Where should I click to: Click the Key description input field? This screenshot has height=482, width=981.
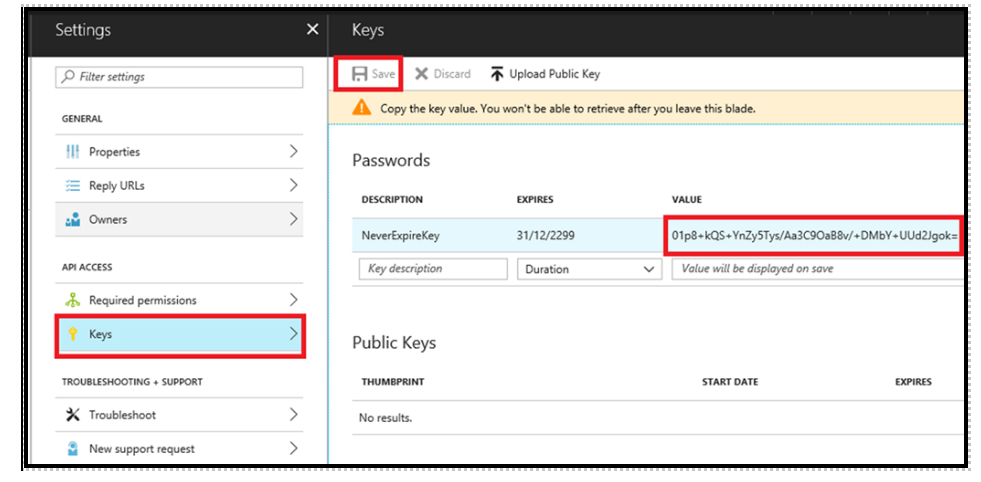(433, 269)
